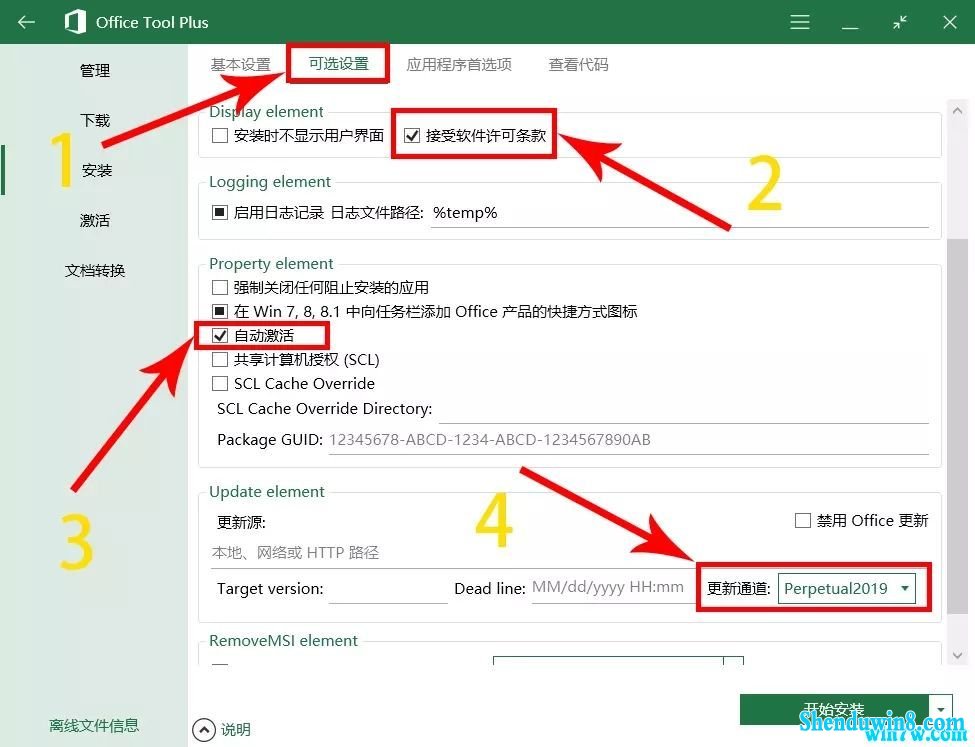The image size is (975, 747).
Task: Click the 开始安装 button
Action: tap(834, 710)
